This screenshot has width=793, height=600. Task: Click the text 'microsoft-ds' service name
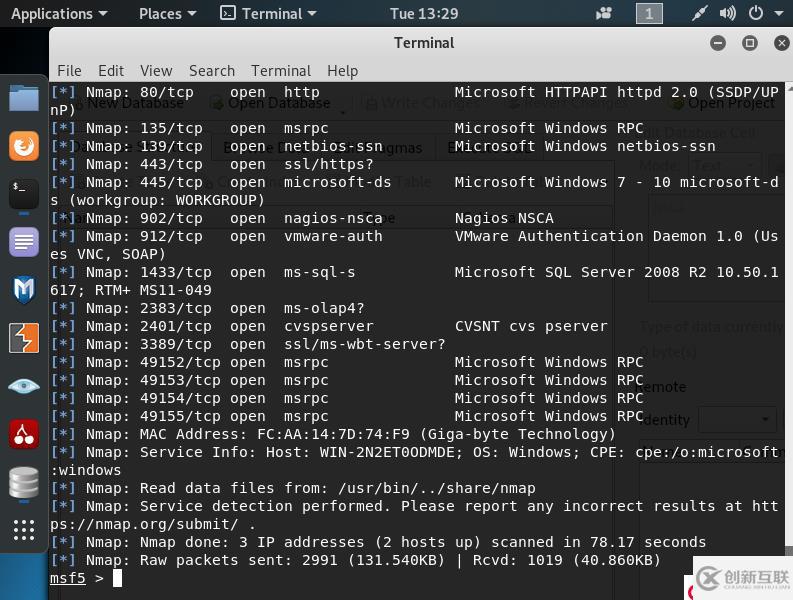click(337, 182)
